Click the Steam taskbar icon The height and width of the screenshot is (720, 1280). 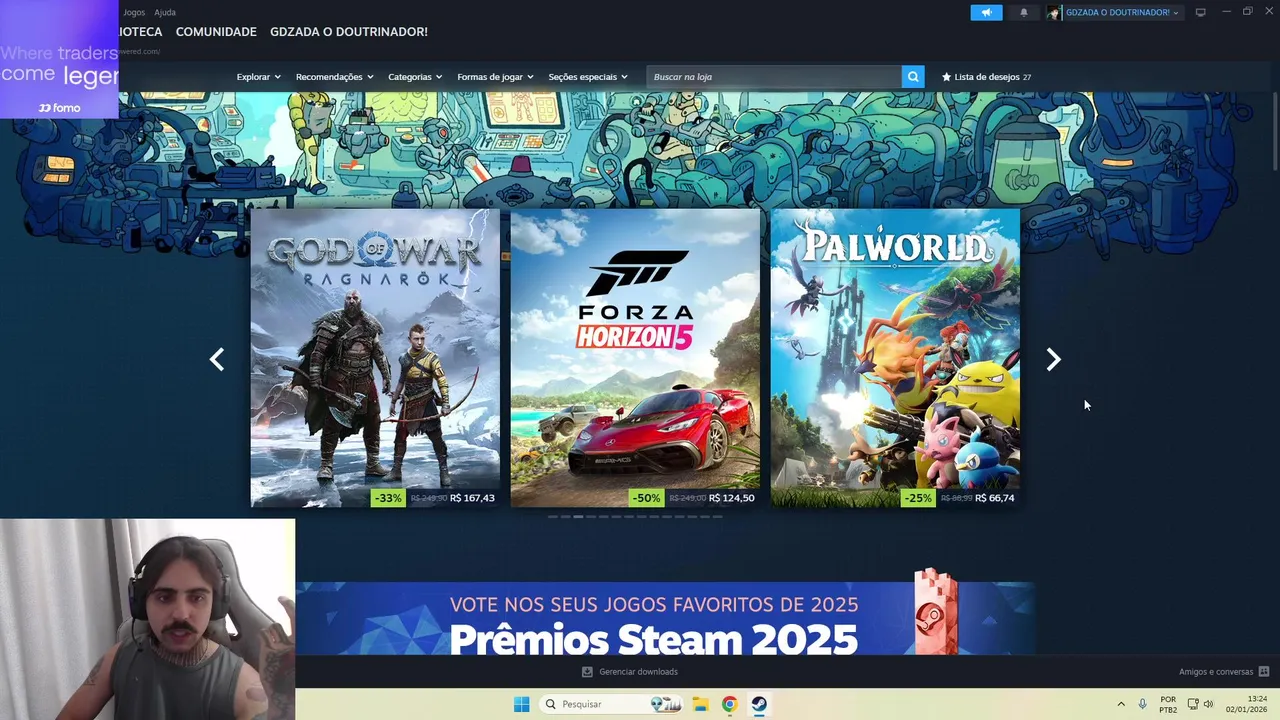[x=759, y=704]
